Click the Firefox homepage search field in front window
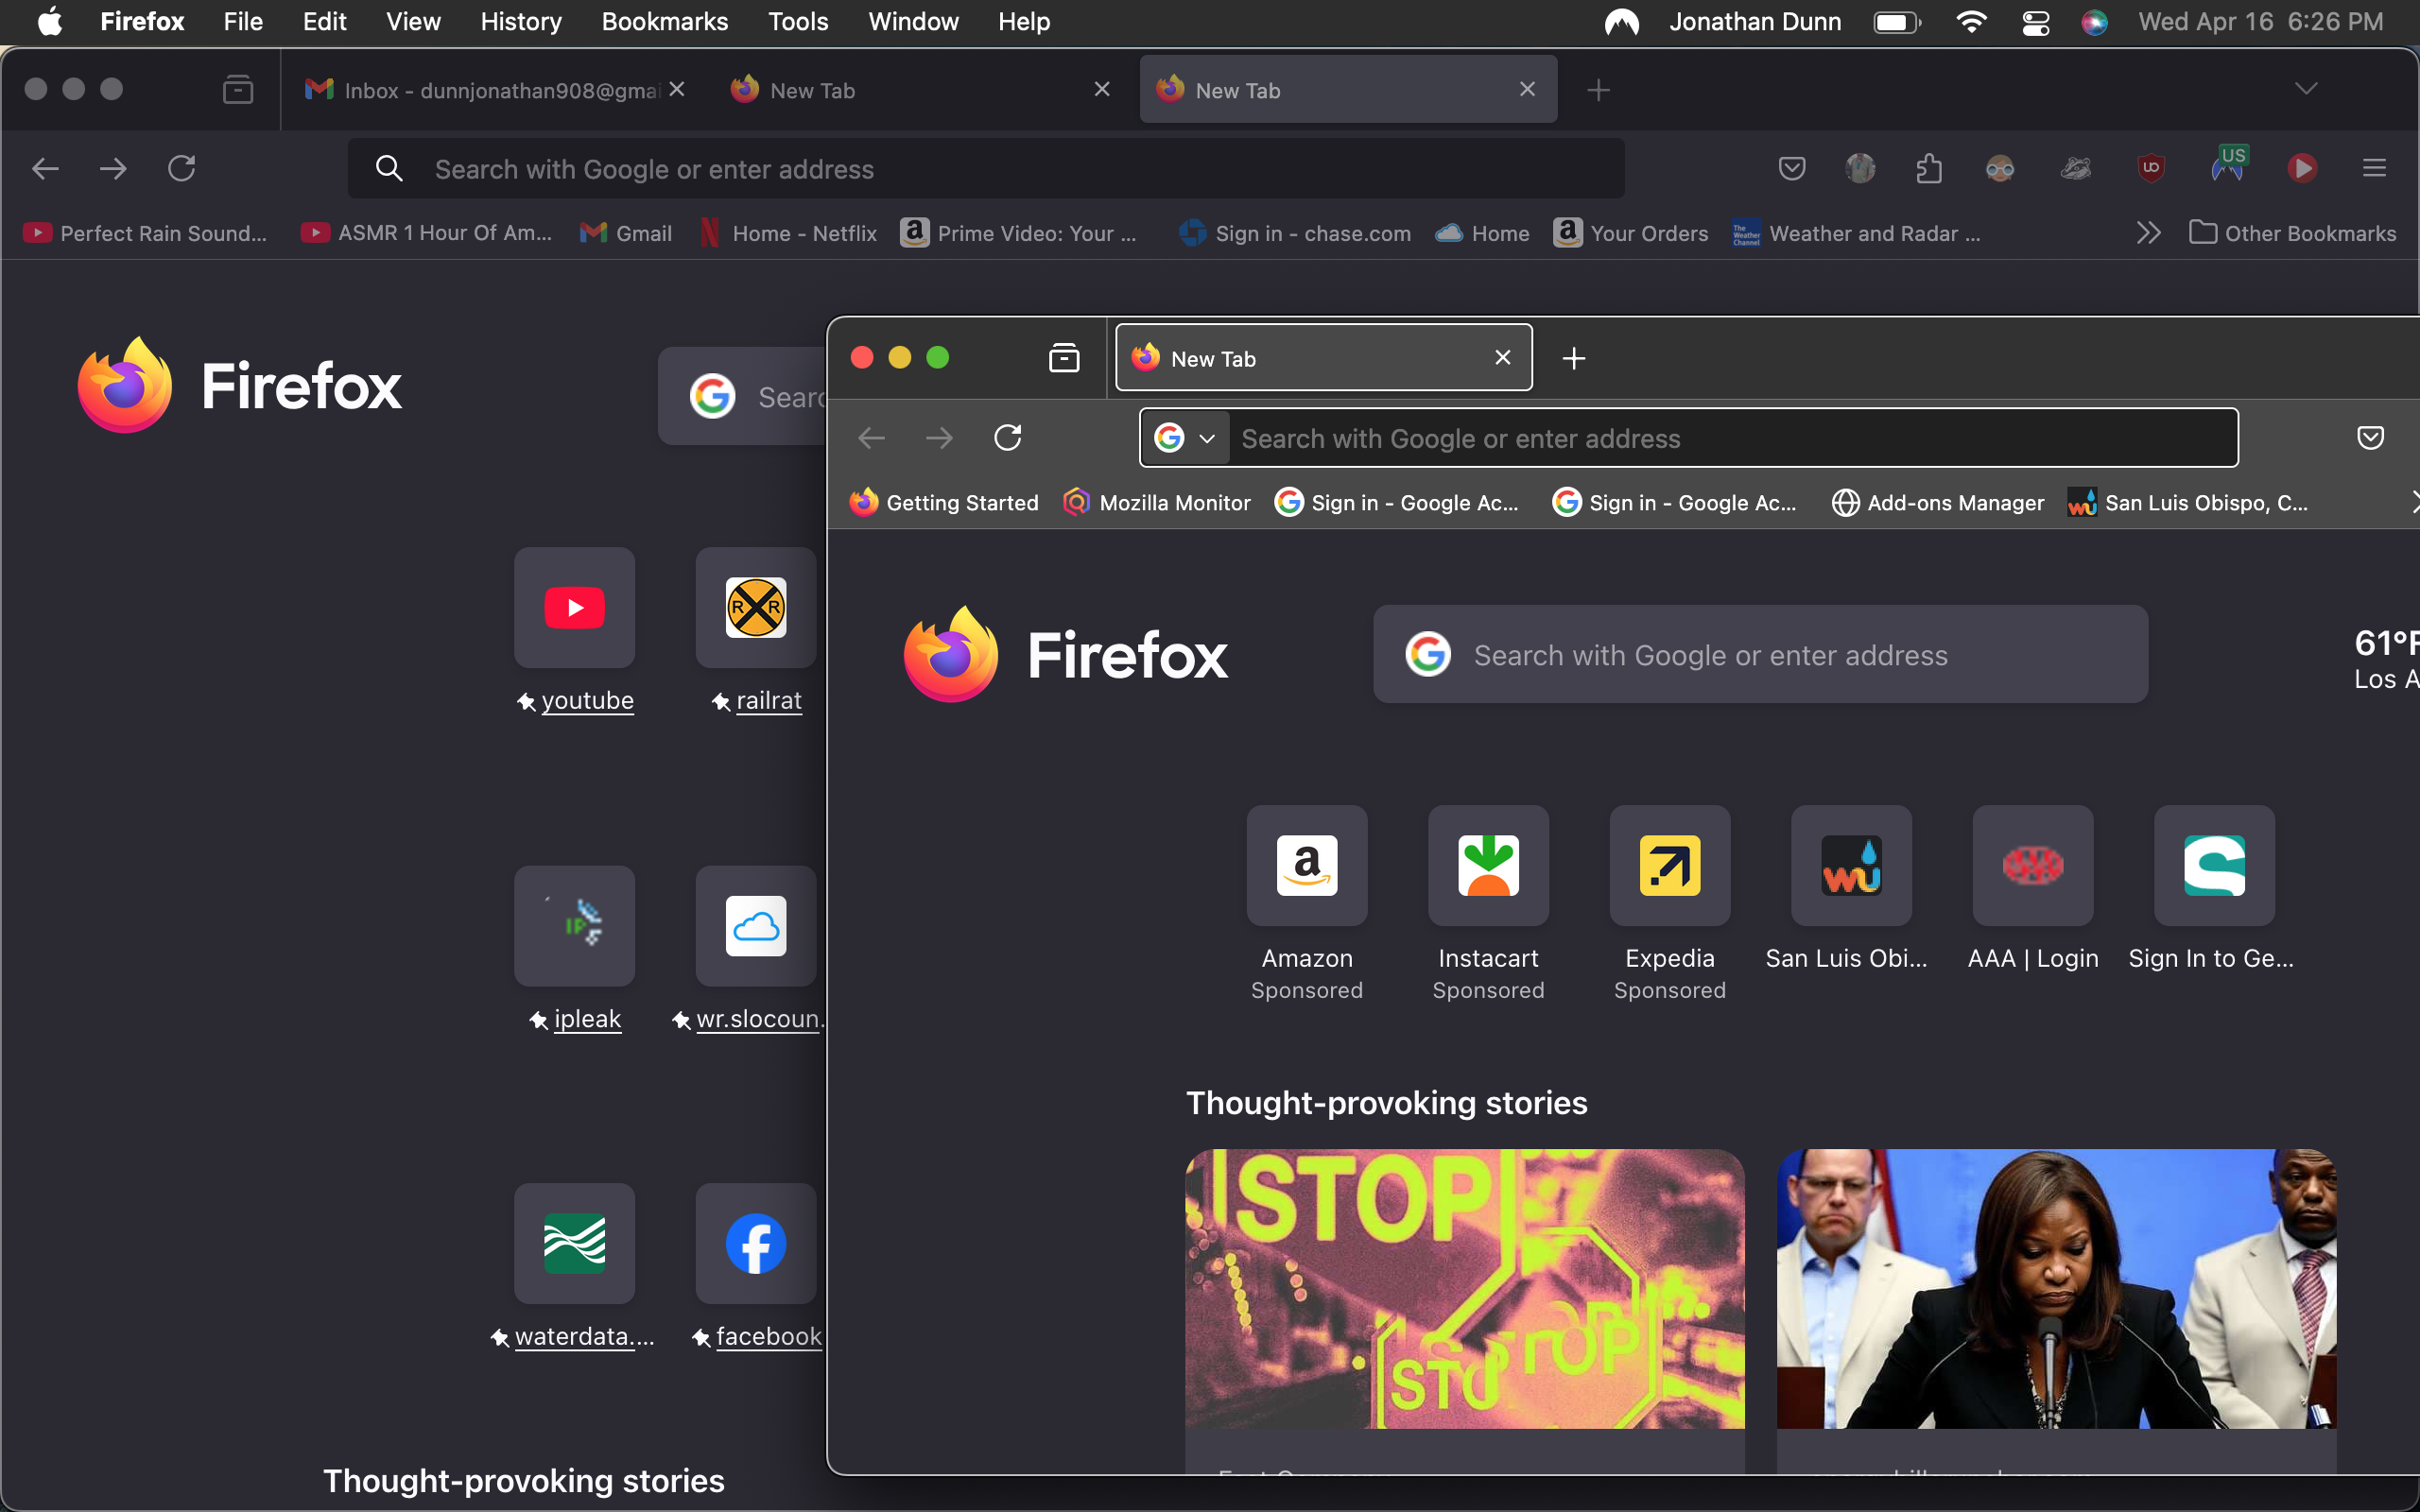The image size is (2420, 1512). [x=1760, y=655]
